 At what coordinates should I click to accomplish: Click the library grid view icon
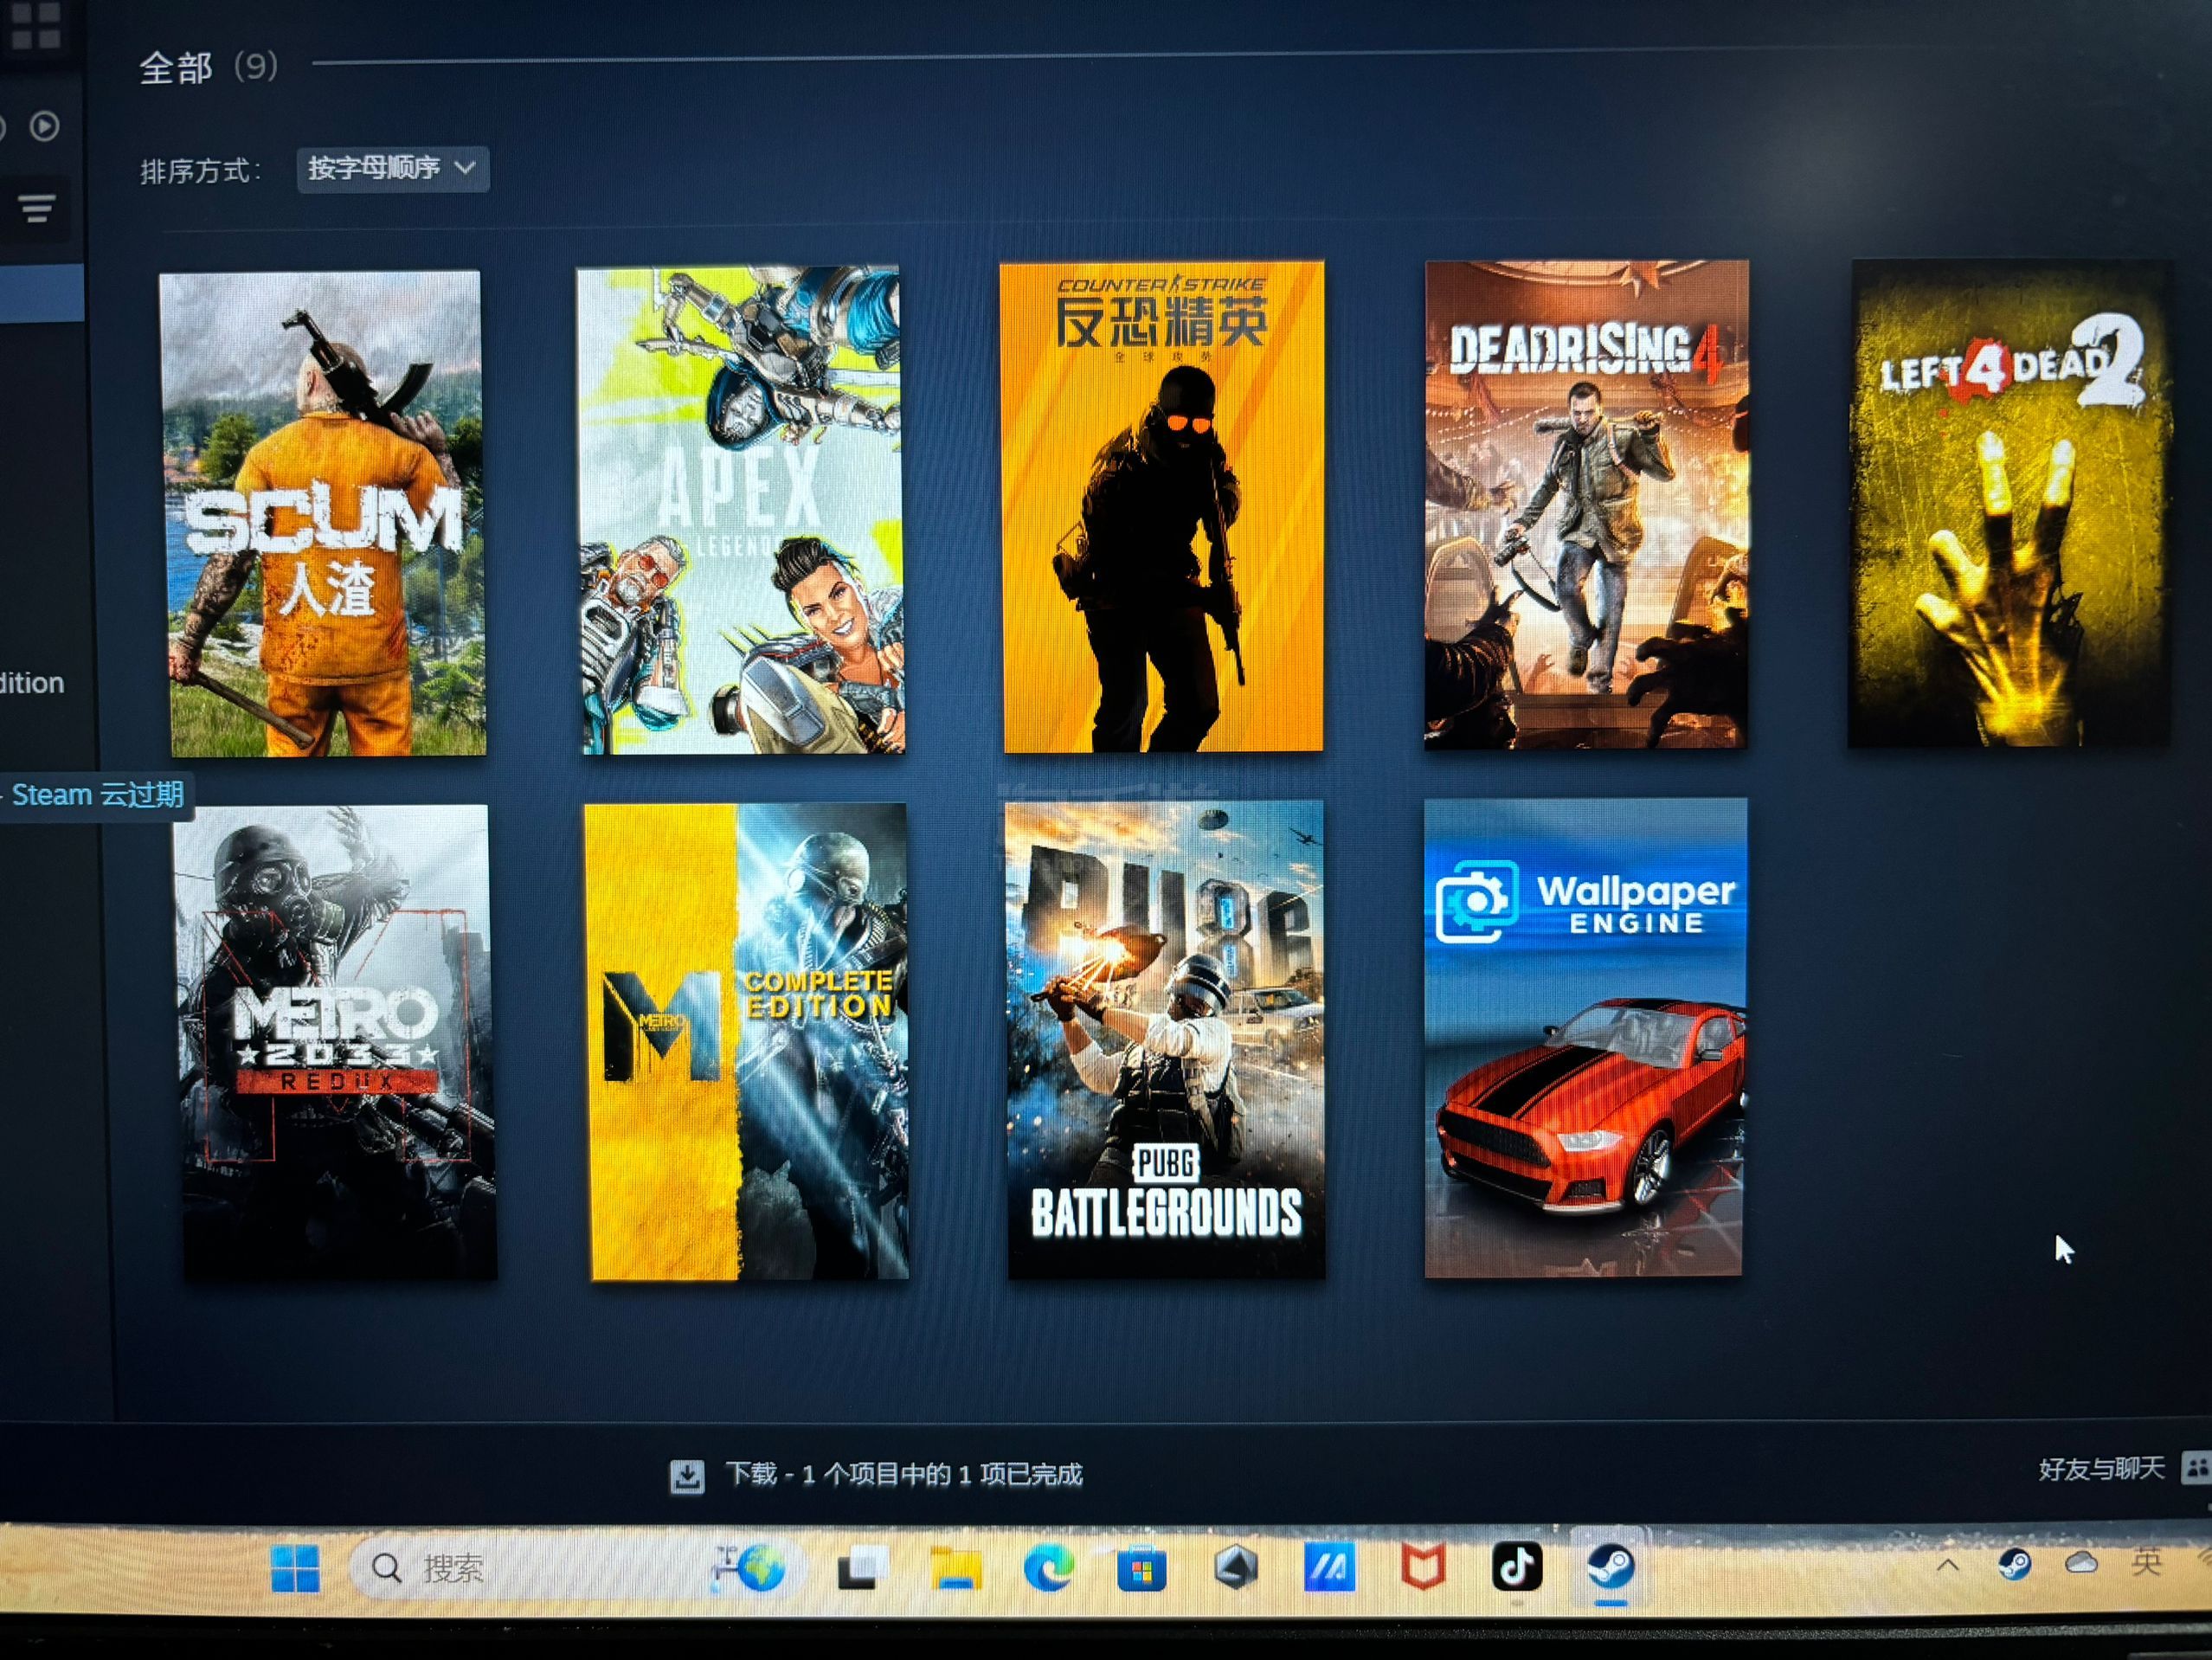click(36, 25)
